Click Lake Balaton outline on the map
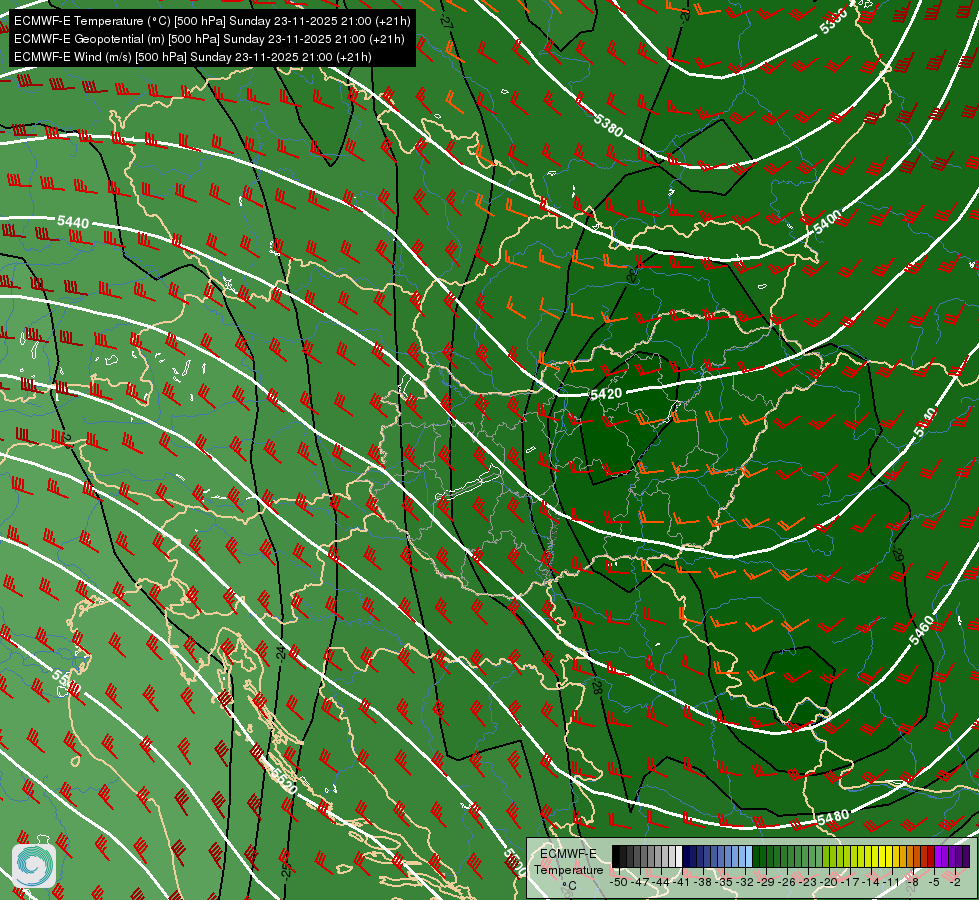The height and width of the screenshot is (900, 979). pyautogui.click(x=470, y=483)
